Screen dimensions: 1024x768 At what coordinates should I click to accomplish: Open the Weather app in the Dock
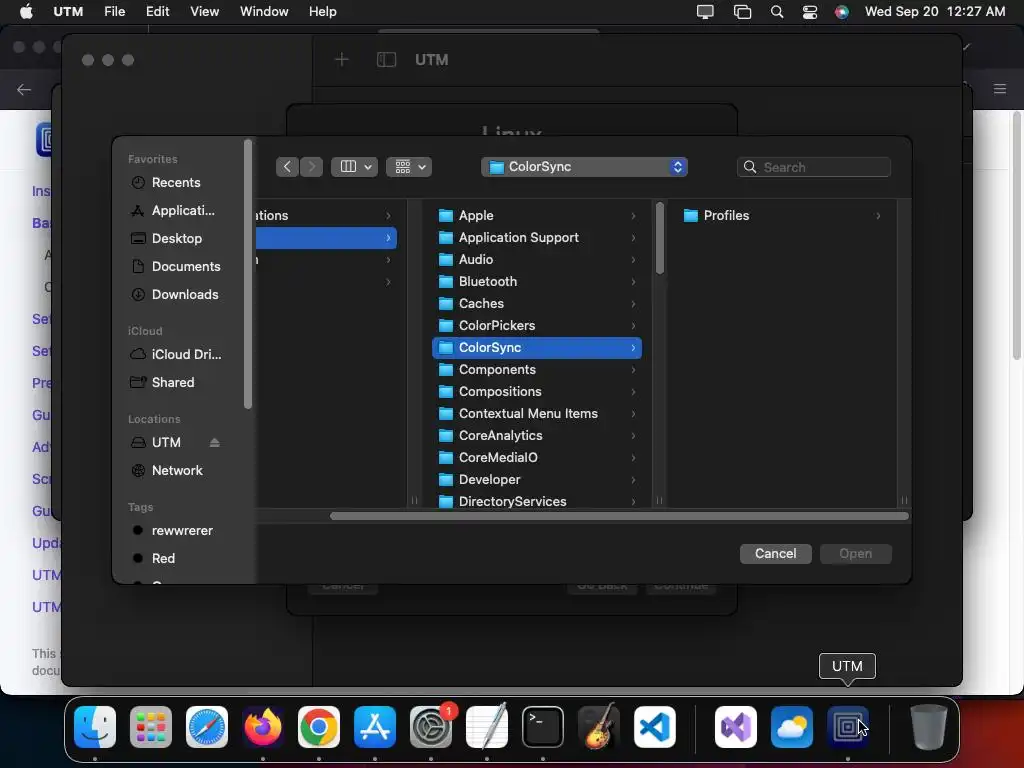click(x=792, y=727)
